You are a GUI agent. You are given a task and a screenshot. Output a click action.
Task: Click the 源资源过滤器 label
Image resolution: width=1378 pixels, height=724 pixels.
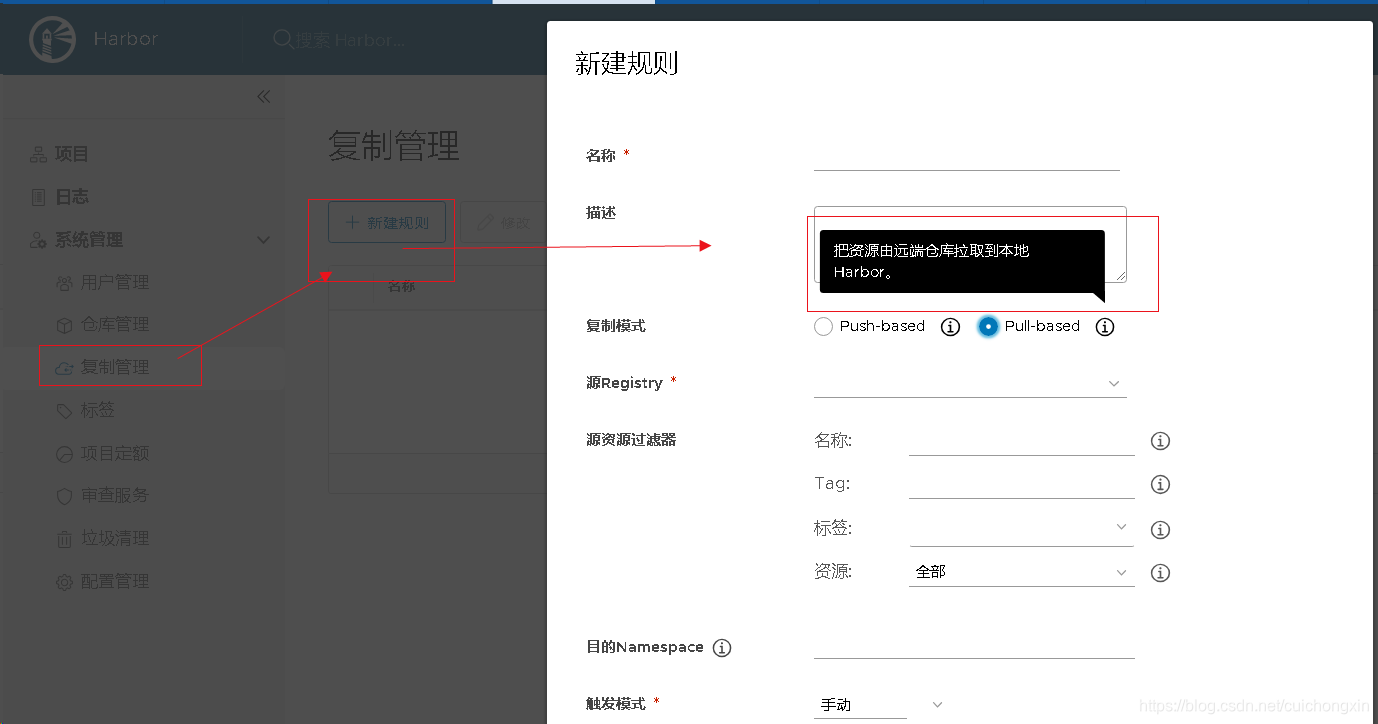click(631, 440)
